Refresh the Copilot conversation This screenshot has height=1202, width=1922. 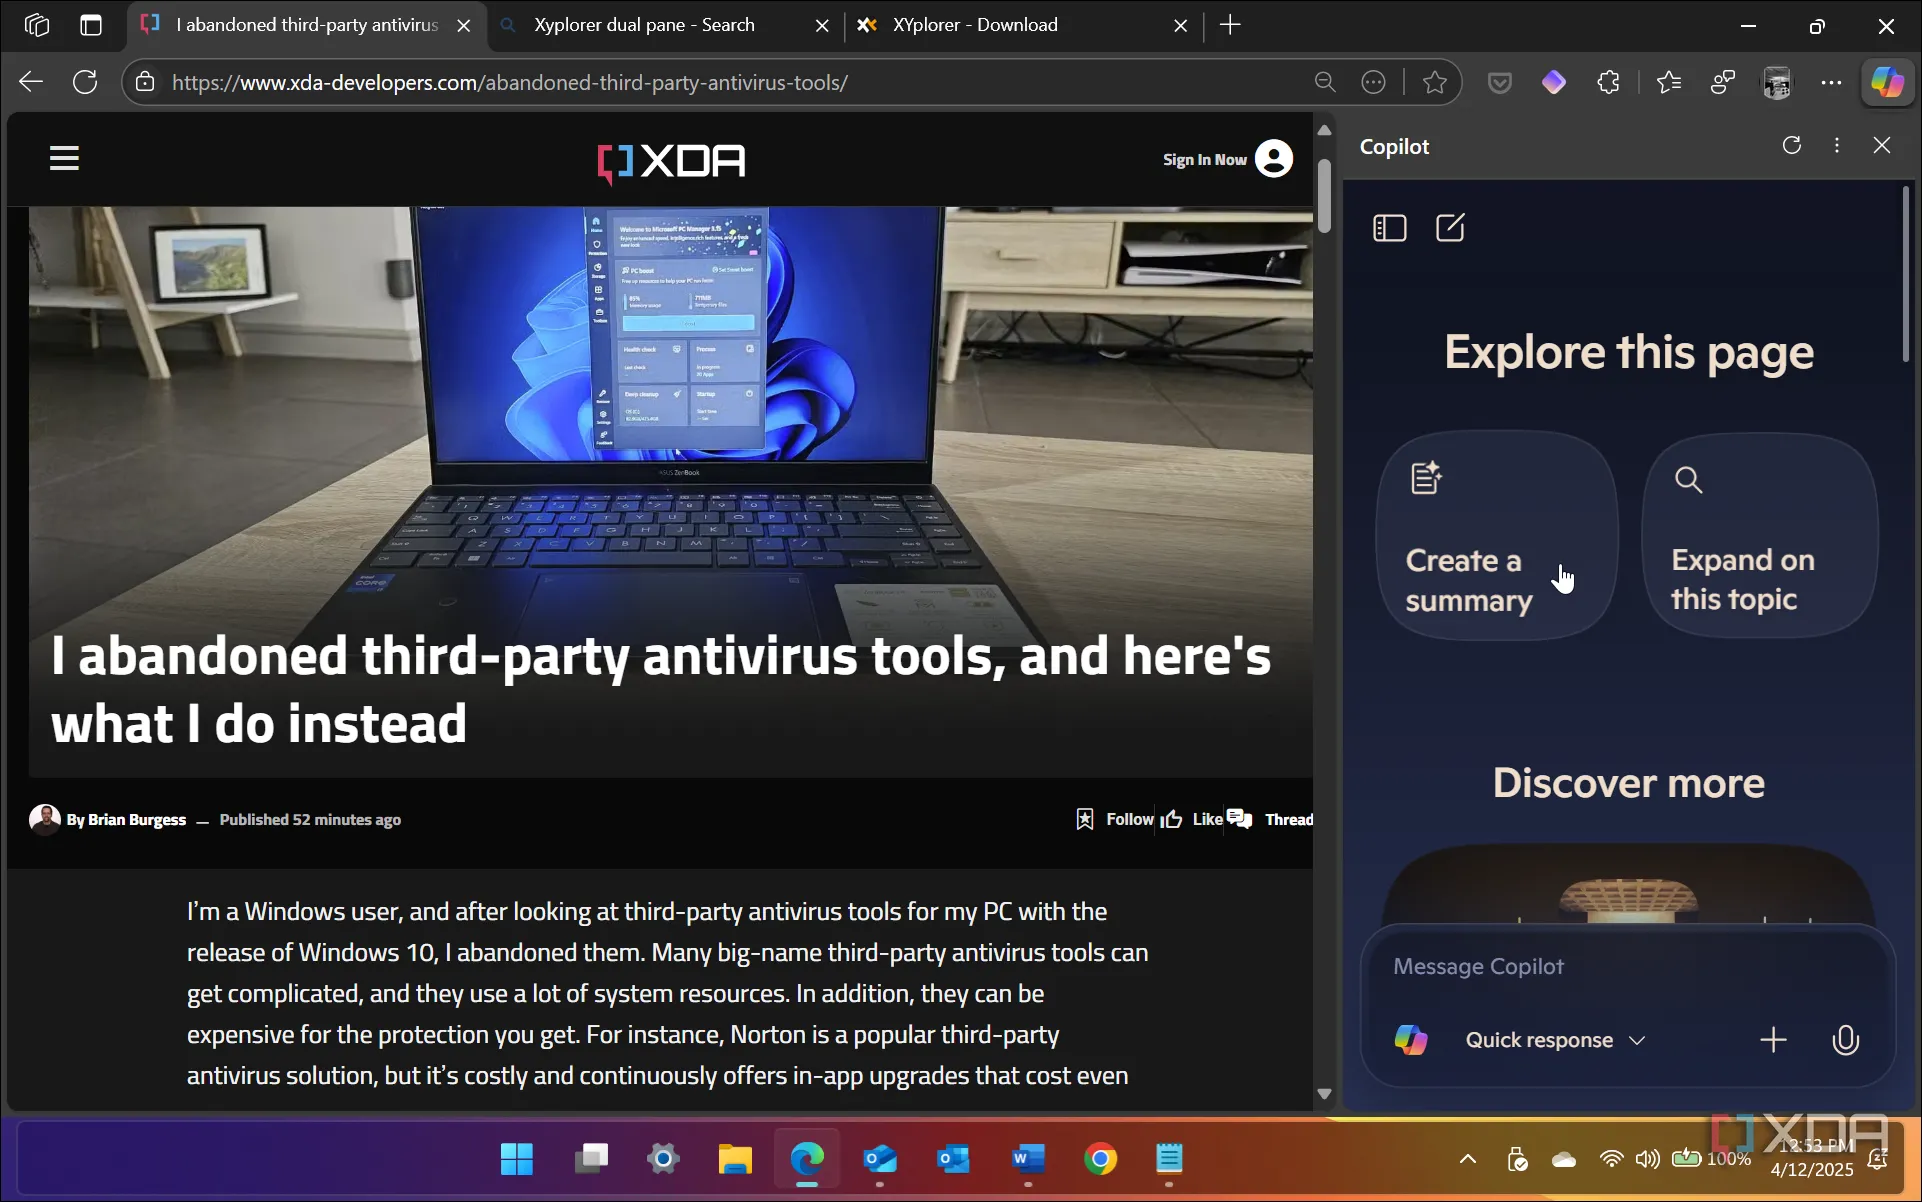1792,145
